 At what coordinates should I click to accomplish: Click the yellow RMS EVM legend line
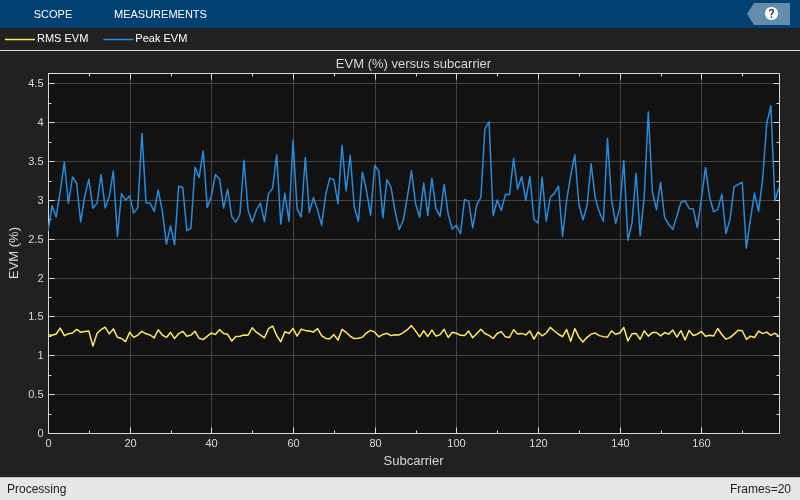pos(20,39)
